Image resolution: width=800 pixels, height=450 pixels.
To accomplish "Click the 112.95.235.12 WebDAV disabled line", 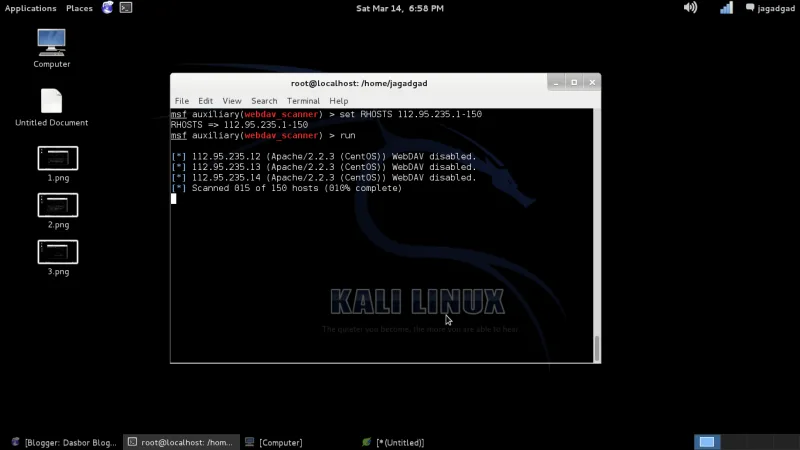I will point(323,157).
